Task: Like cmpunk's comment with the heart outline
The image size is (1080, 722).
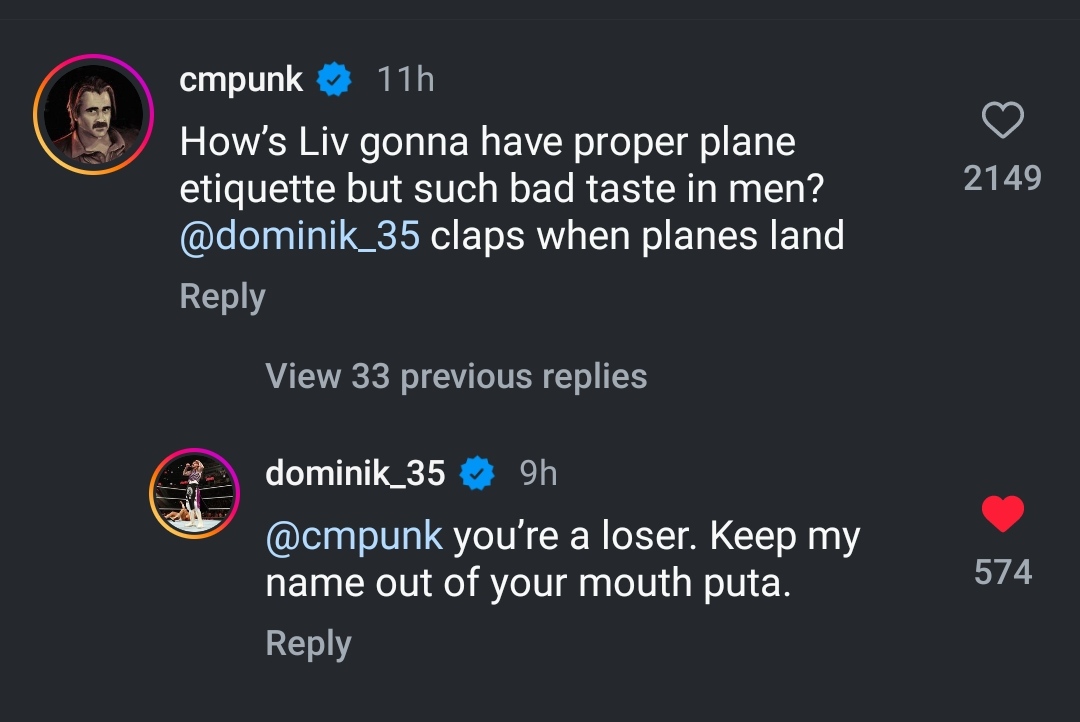Action: point(1003,121)
